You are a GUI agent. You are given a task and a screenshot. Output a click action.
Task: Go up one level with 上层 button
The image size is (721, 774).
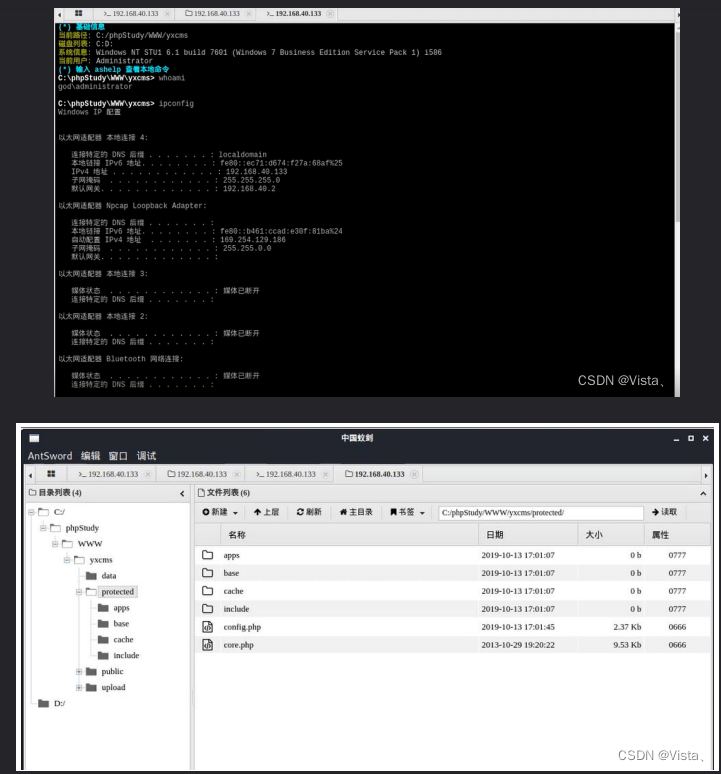point(266,512)
